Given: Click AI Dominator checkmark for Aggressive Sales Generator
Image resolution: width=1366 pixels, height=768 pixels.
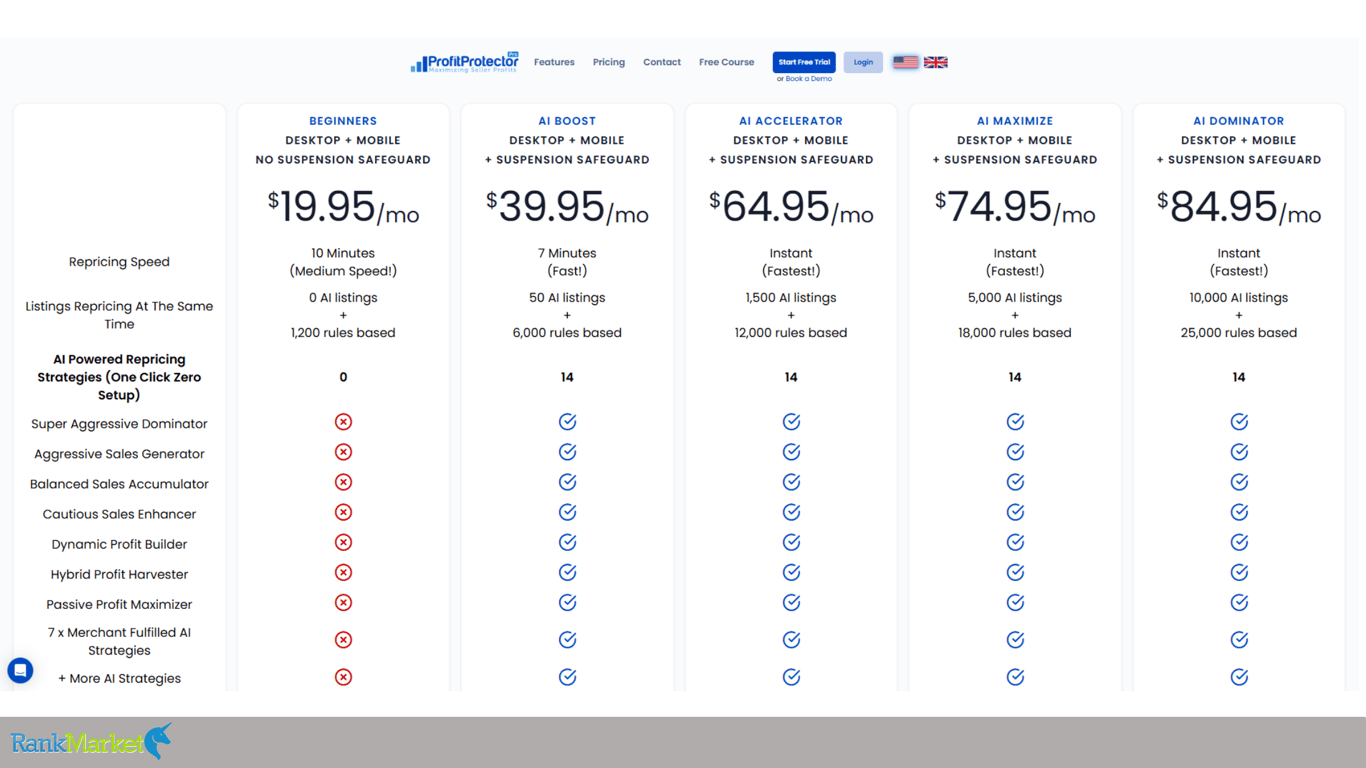Looking at the screenshot, I should point(1239,452).
